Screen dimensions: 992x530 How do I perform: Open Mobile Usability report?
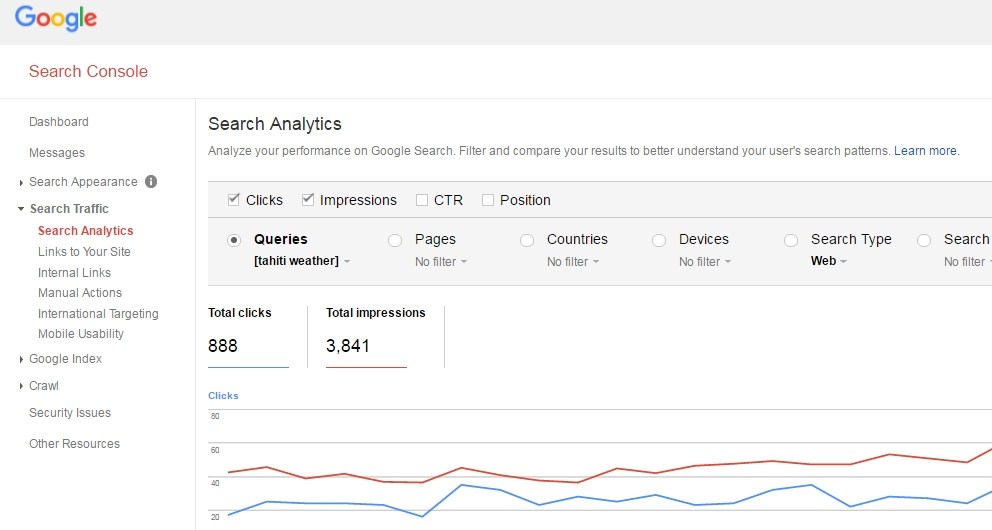tap(81, 334)
